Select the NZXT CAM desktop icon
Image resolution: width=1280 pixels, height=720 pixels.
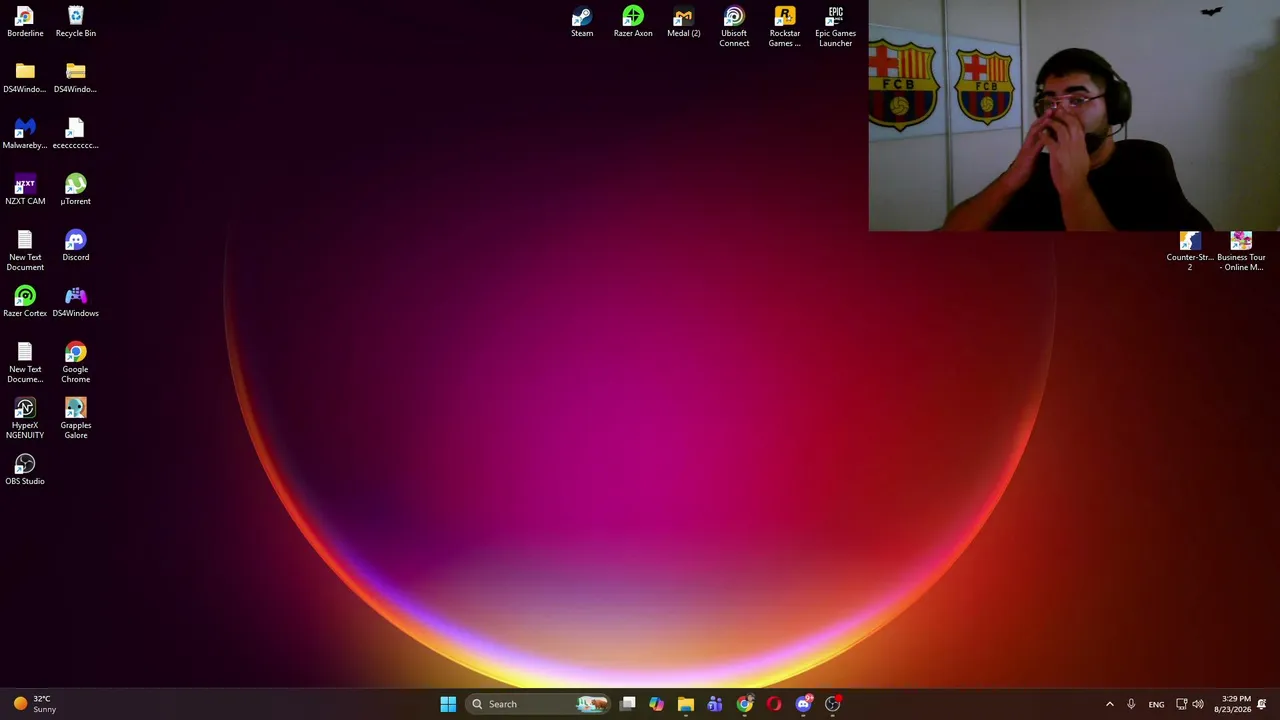point(25,190)
